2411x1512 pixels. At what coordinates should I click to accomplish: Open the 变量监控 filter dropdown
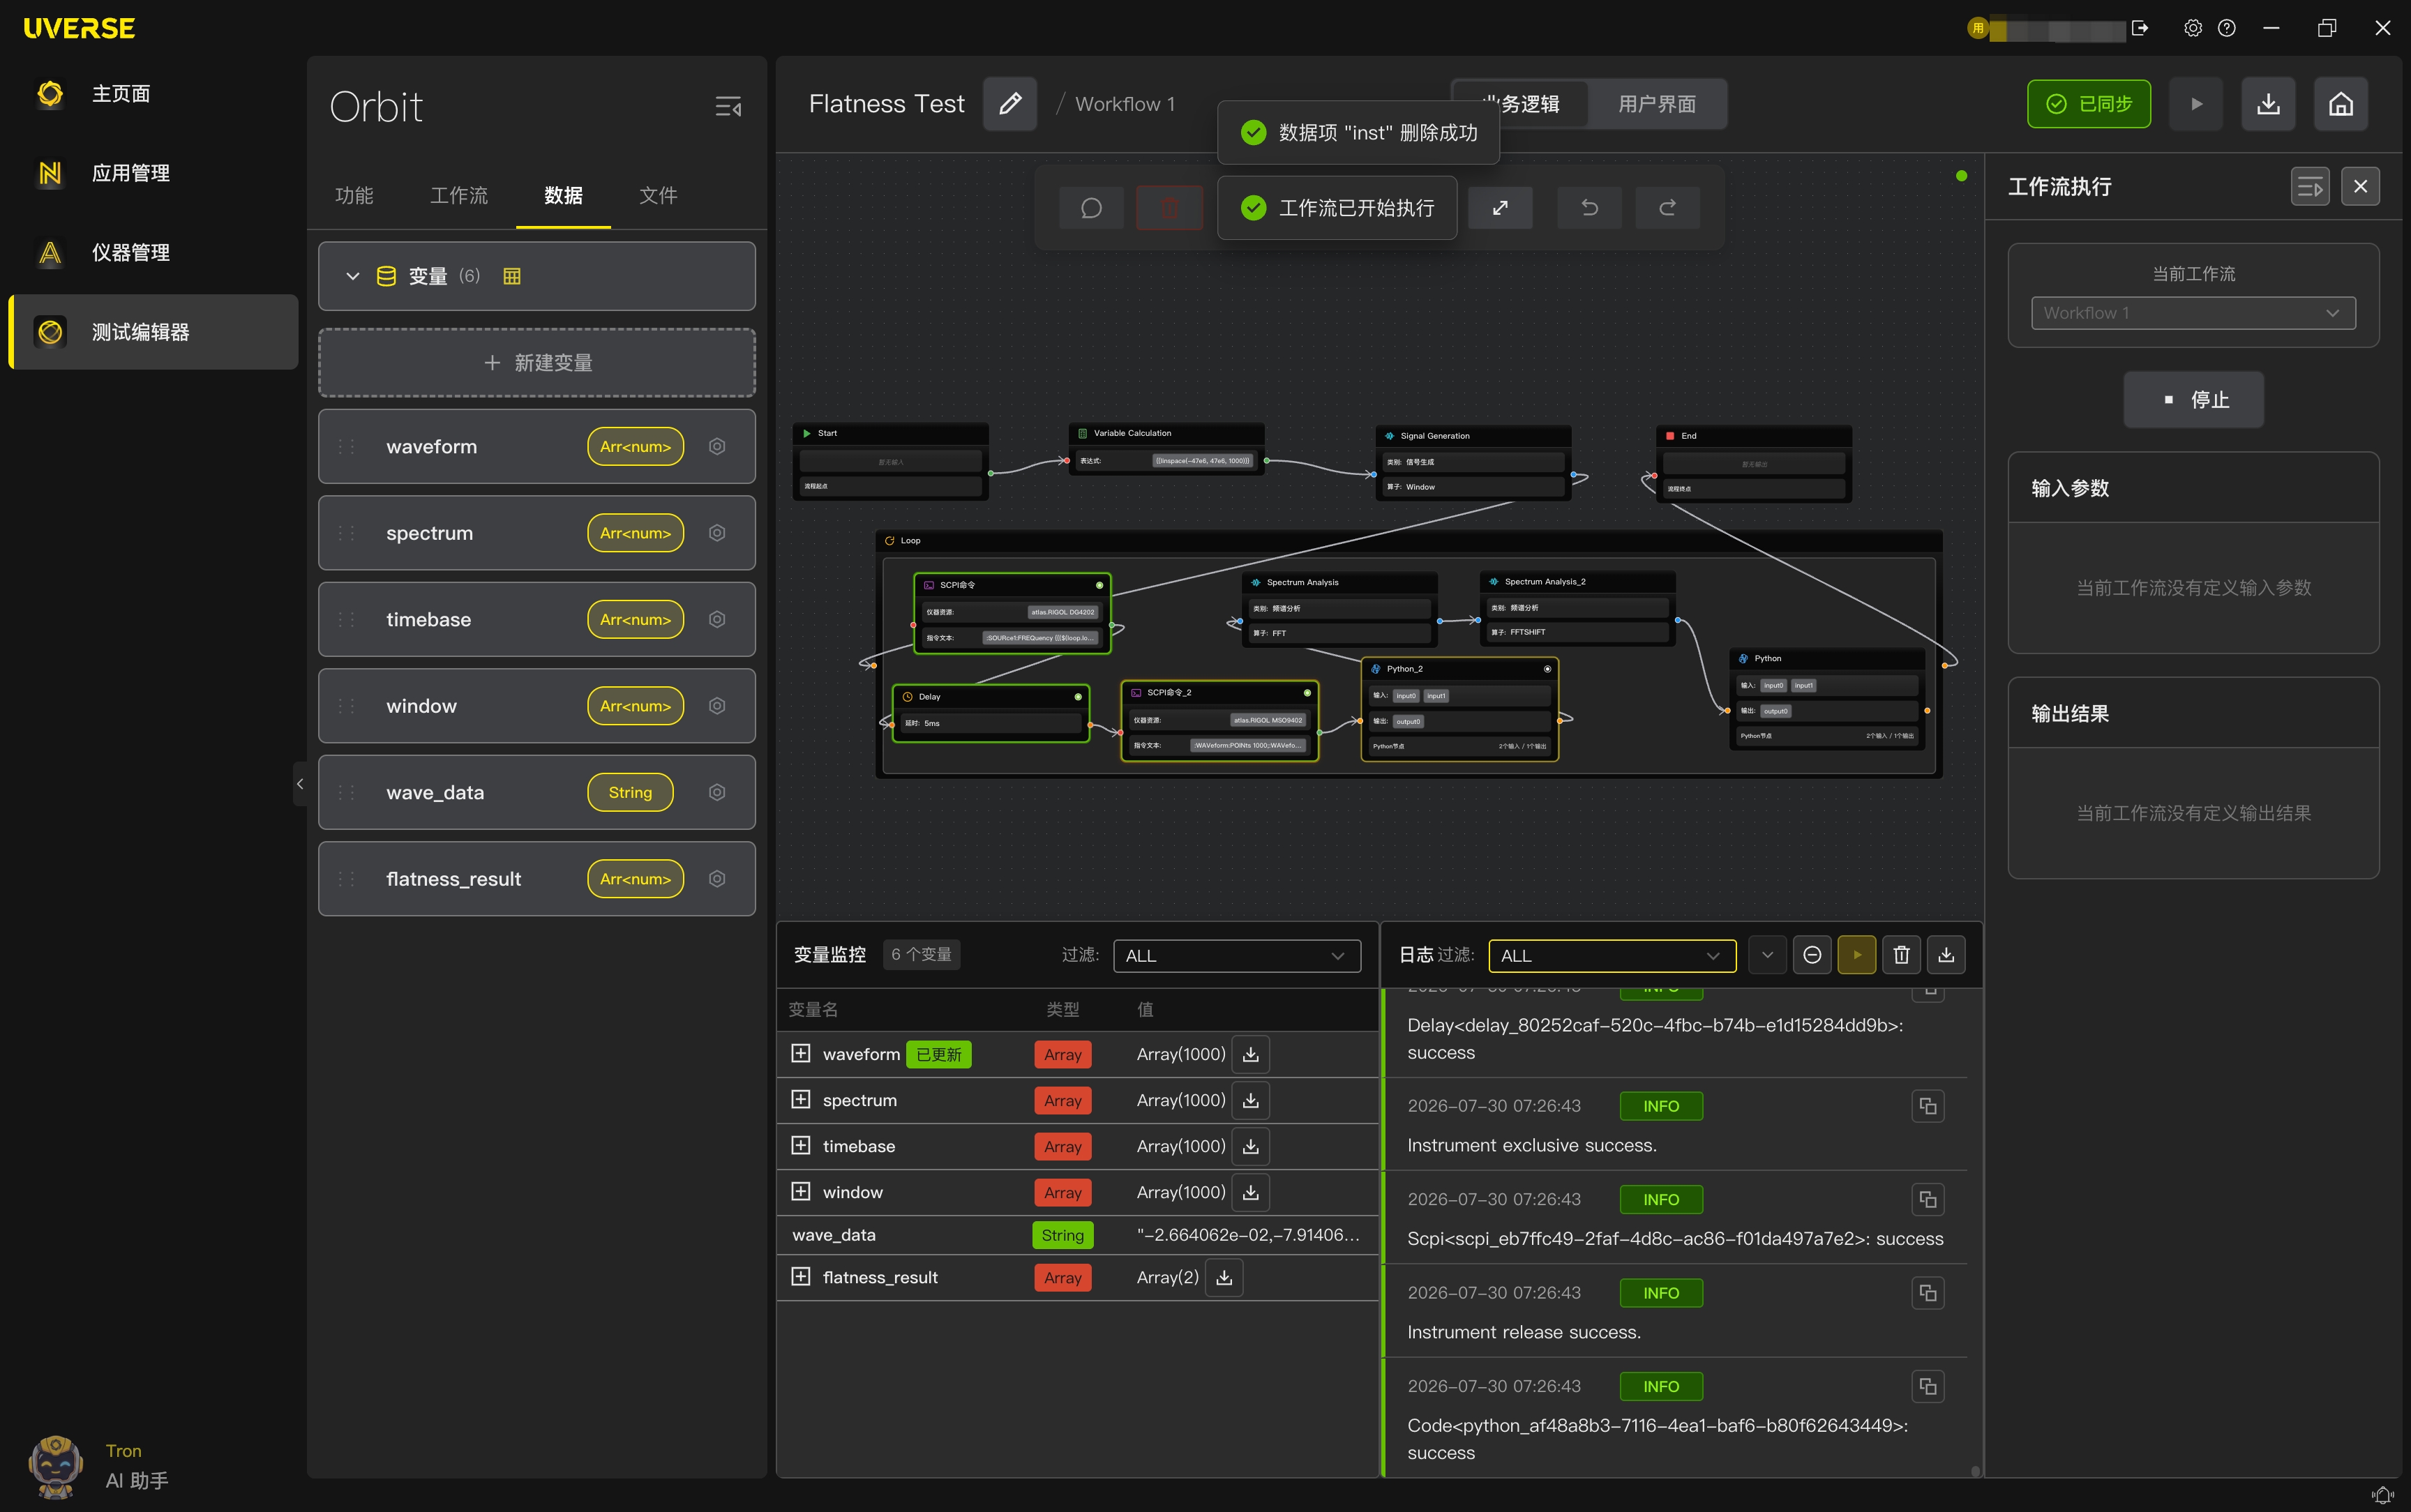click(x=1237, y=956)
